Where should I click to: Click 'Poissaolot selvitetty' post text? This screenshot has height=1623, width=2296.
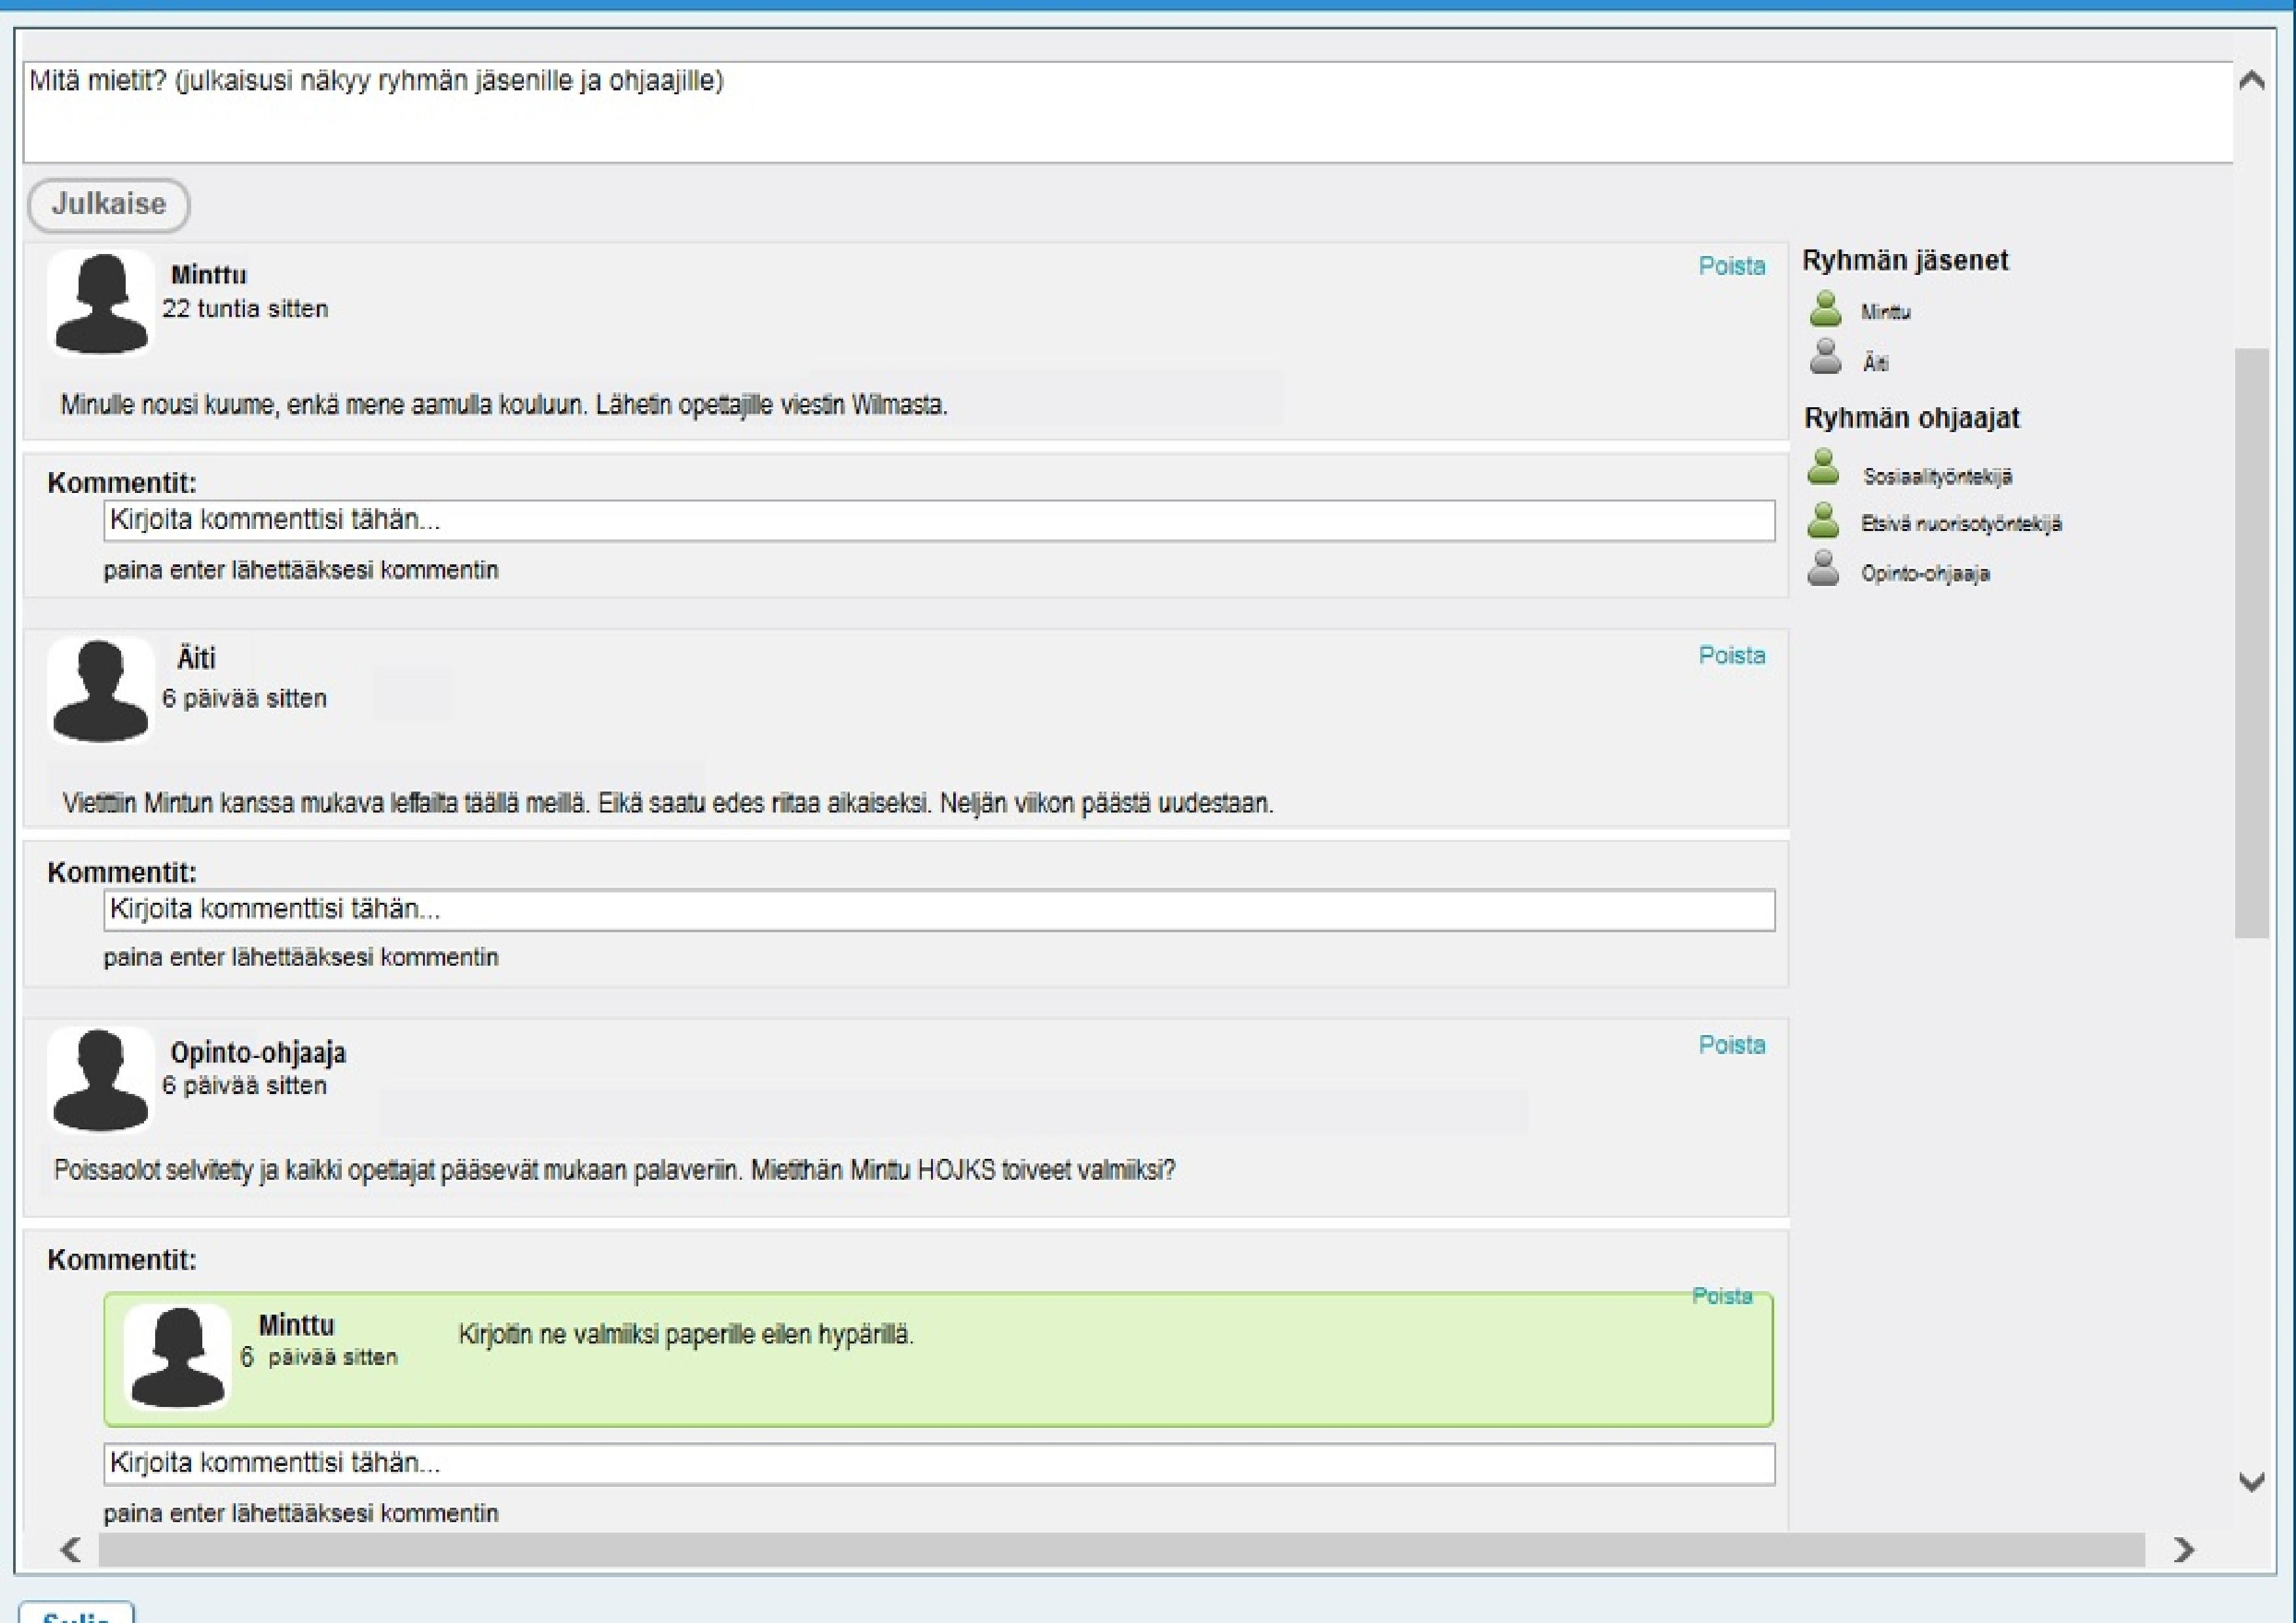pyautogui.click(x=615, y=1170)
